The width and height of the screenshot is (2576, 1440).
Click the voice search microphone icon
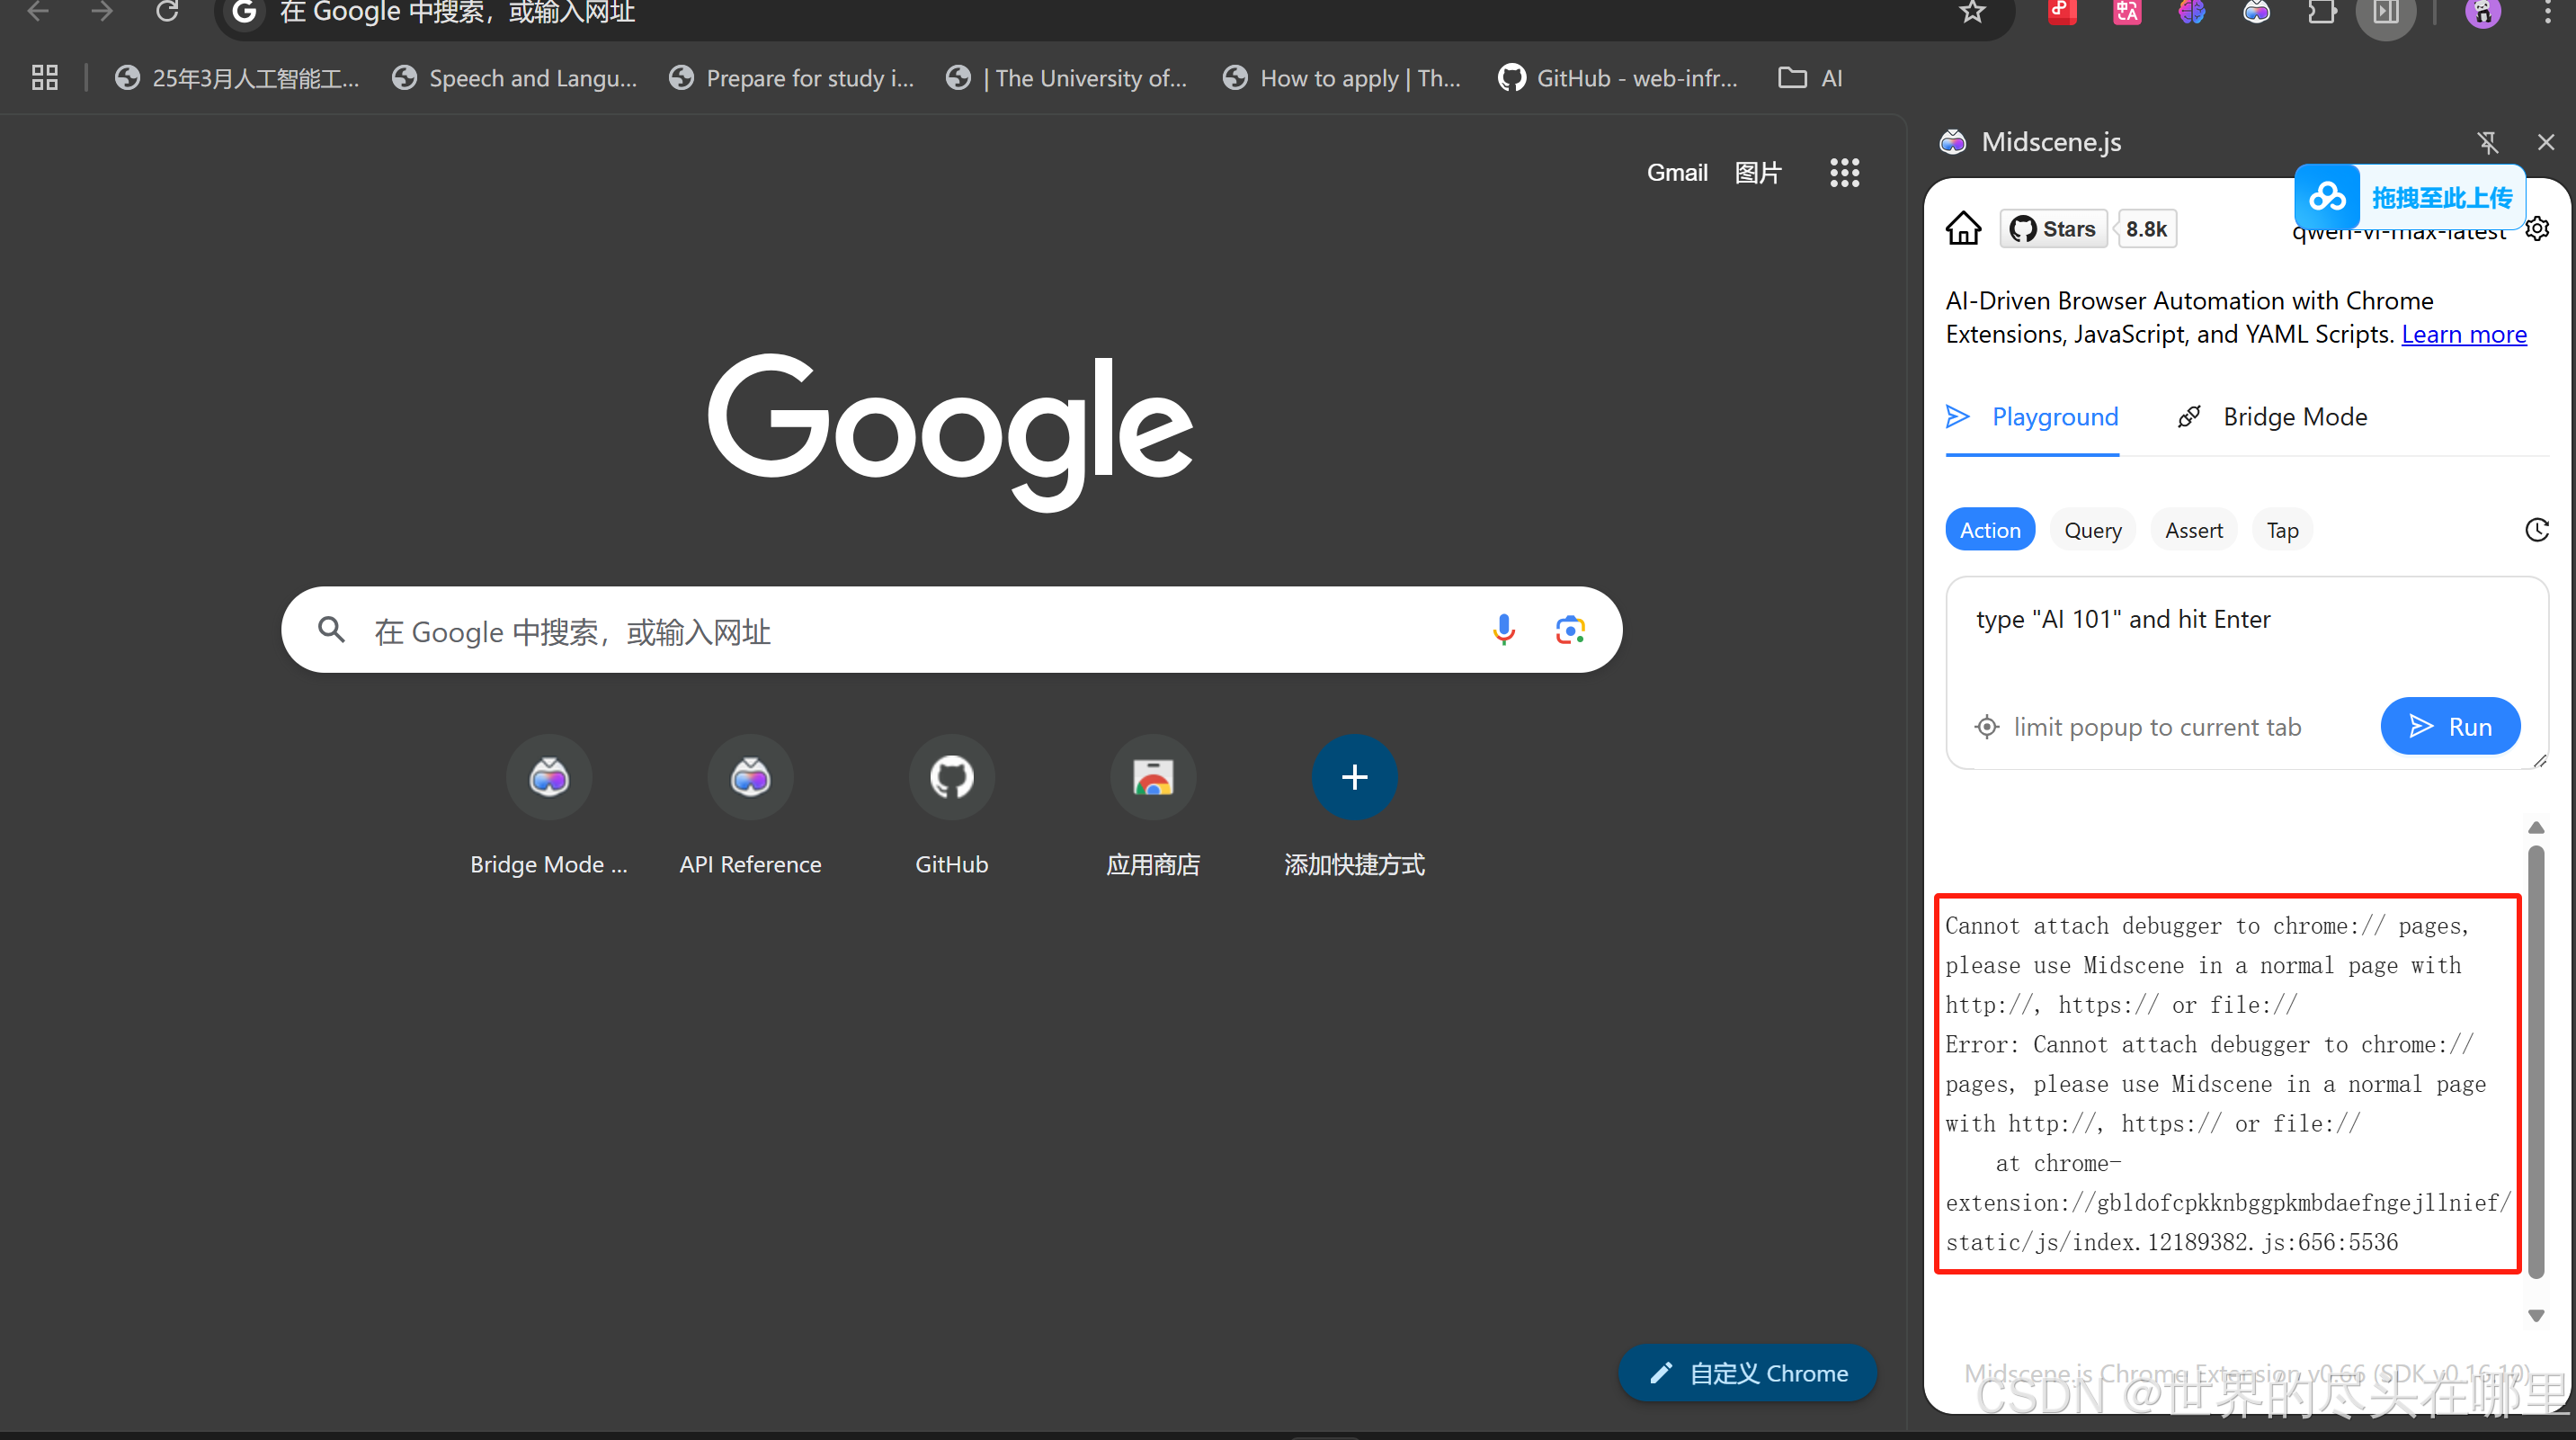tap(1503, 630)
